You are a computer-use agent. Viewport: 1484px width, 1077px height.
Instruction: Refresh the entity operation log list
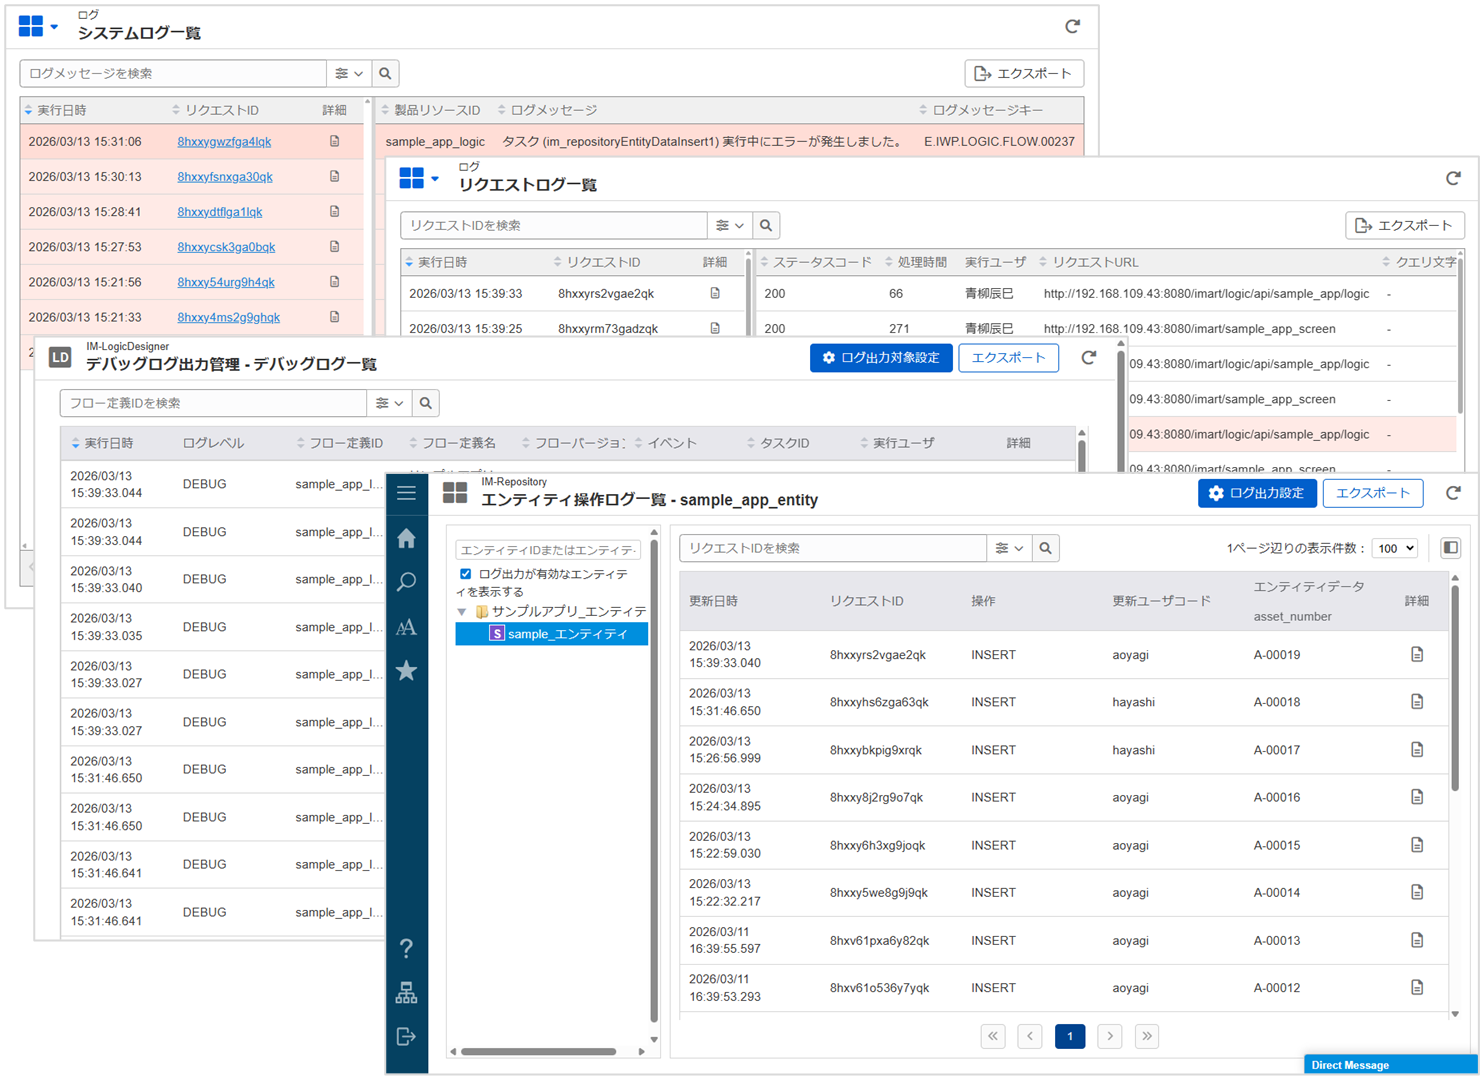tap(1453, 493)
